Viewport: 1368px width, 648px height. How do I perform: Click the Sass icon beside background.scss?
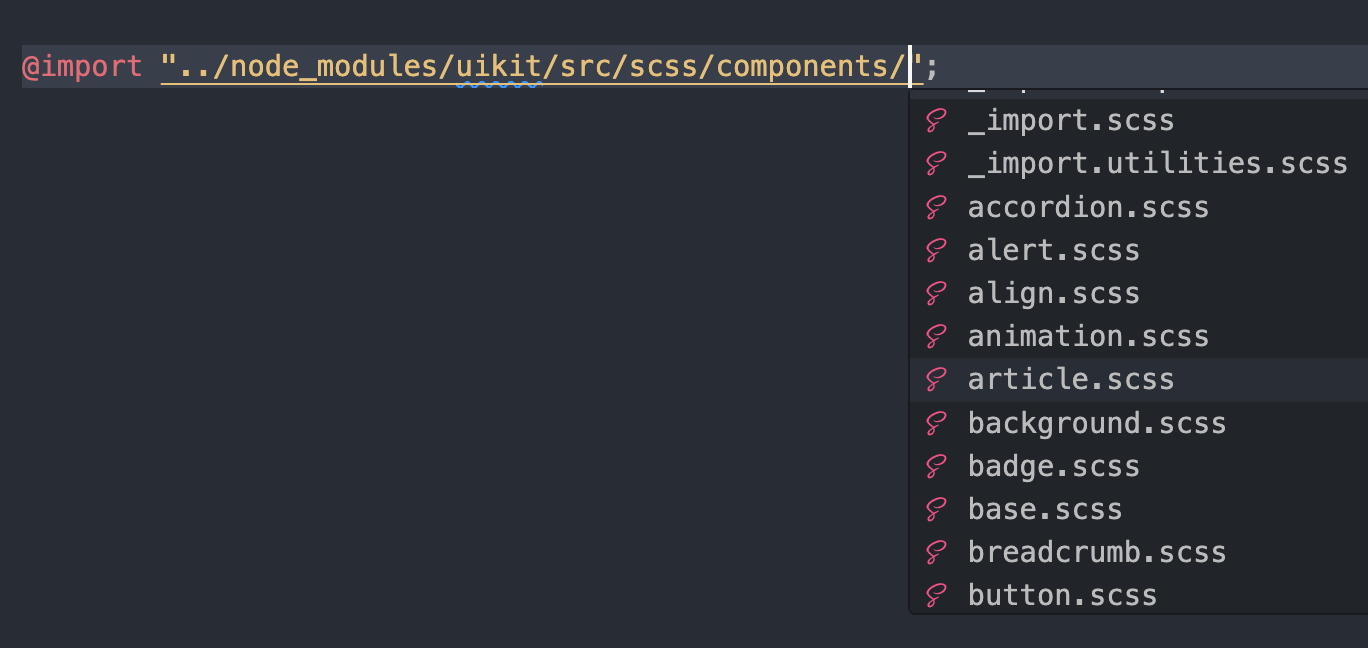pos(936,424)
